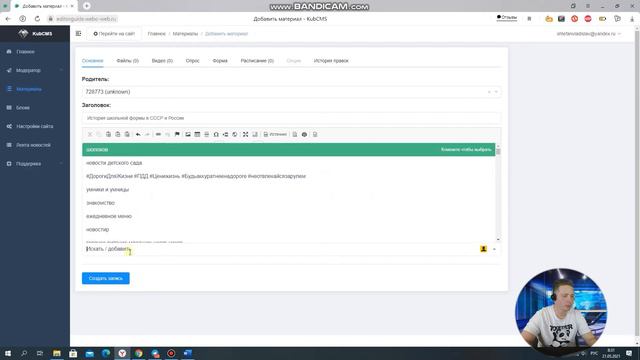640x360 pixels.
Task: Switch to the Опрос tab
Action: click(x=192, y=60)
